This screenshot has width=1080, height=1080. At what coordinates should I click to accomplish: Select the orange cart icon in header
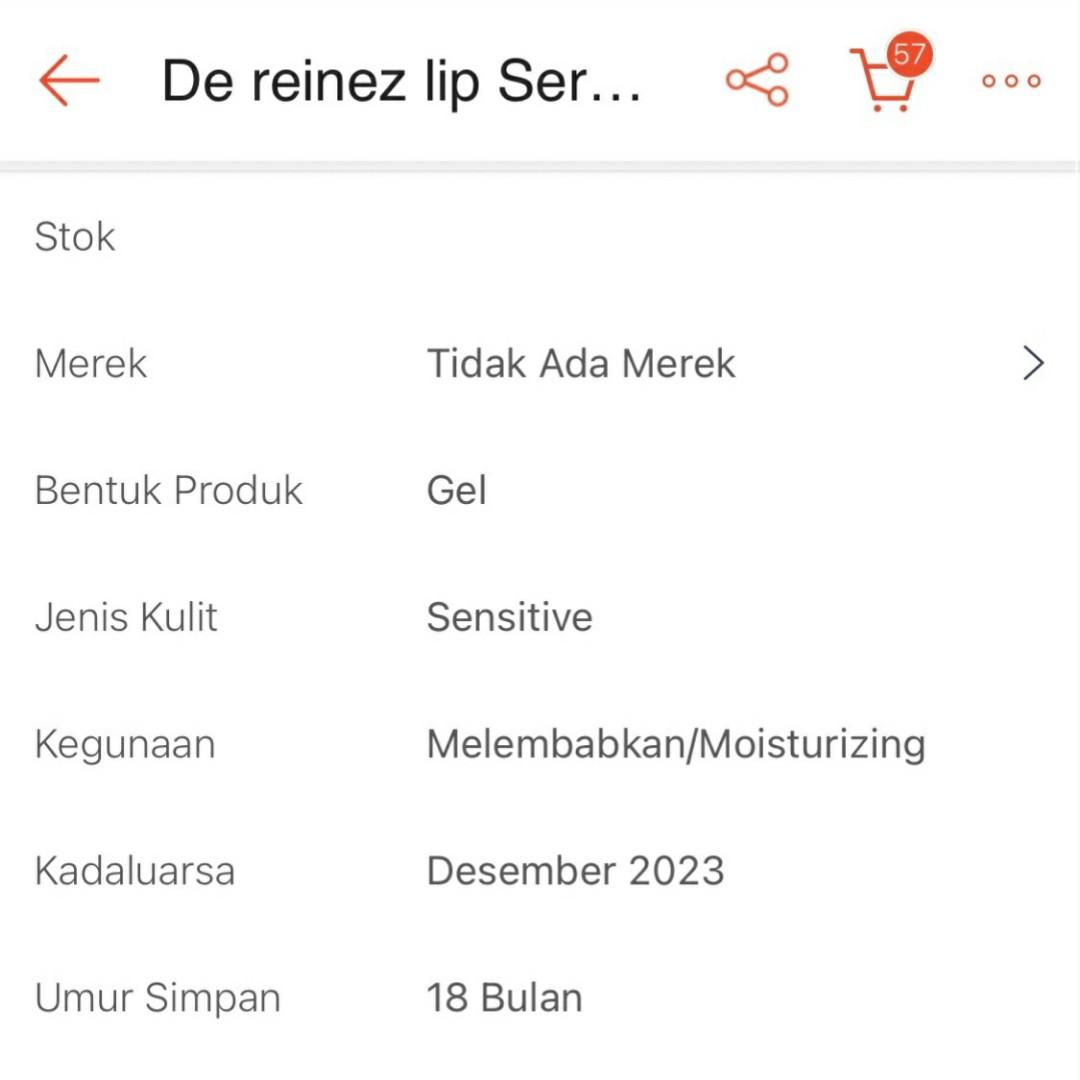[x=884, y=85]
